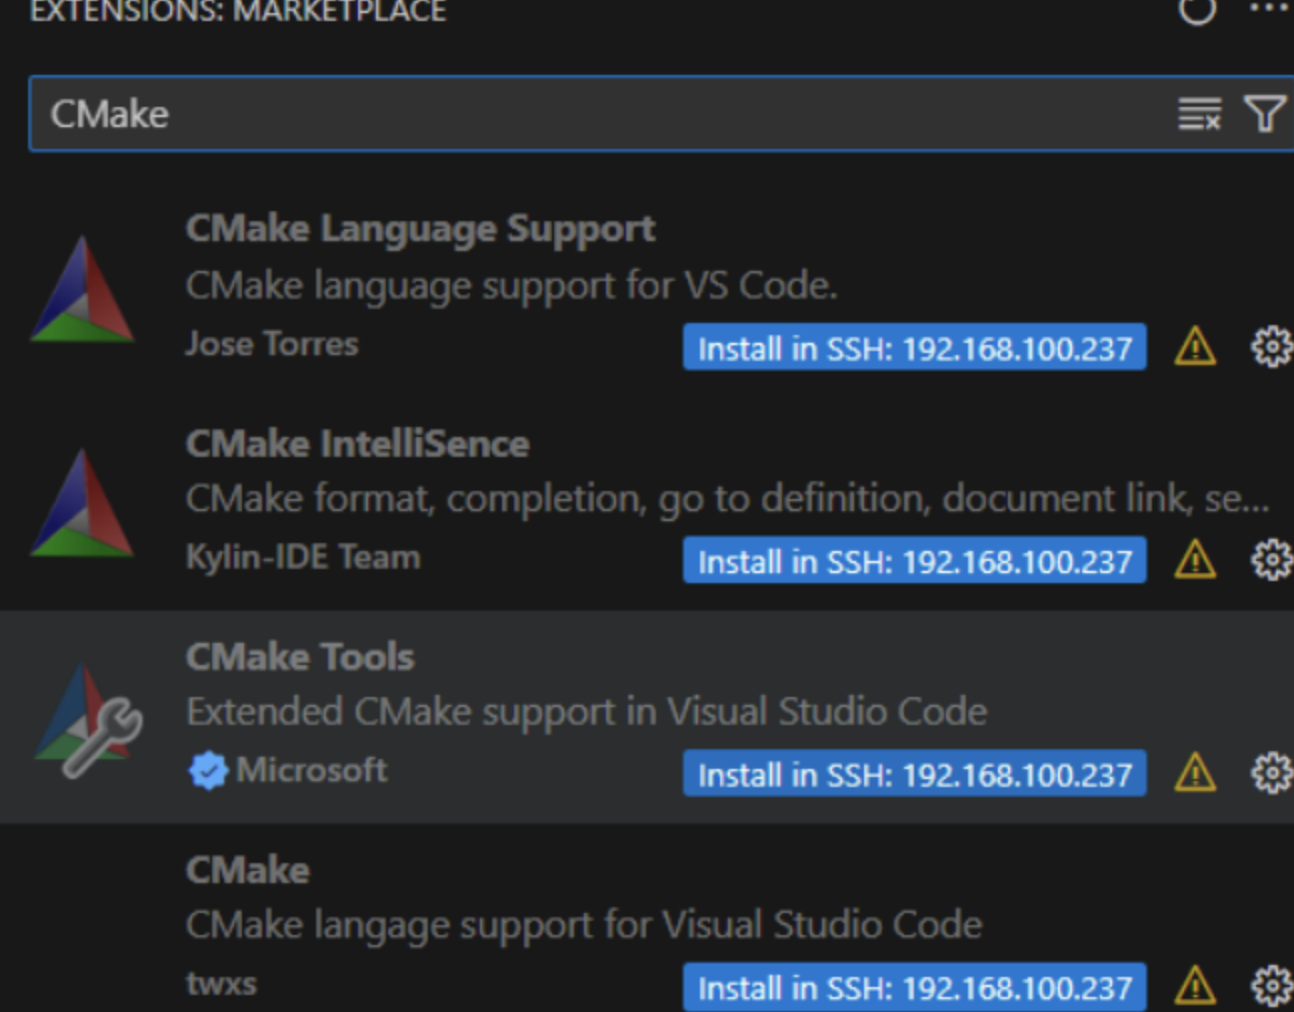
Task: Click the CMake Tools wrench logo
Action: [x=88, y=720]
